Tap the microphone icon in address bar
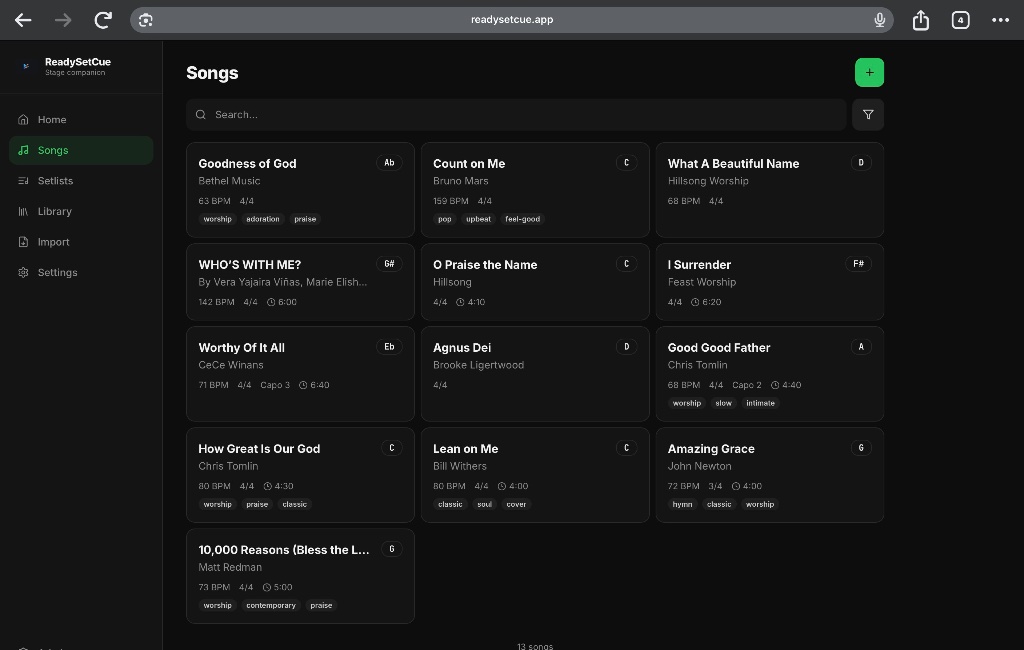1024x650 pixels. coord(879,20)
